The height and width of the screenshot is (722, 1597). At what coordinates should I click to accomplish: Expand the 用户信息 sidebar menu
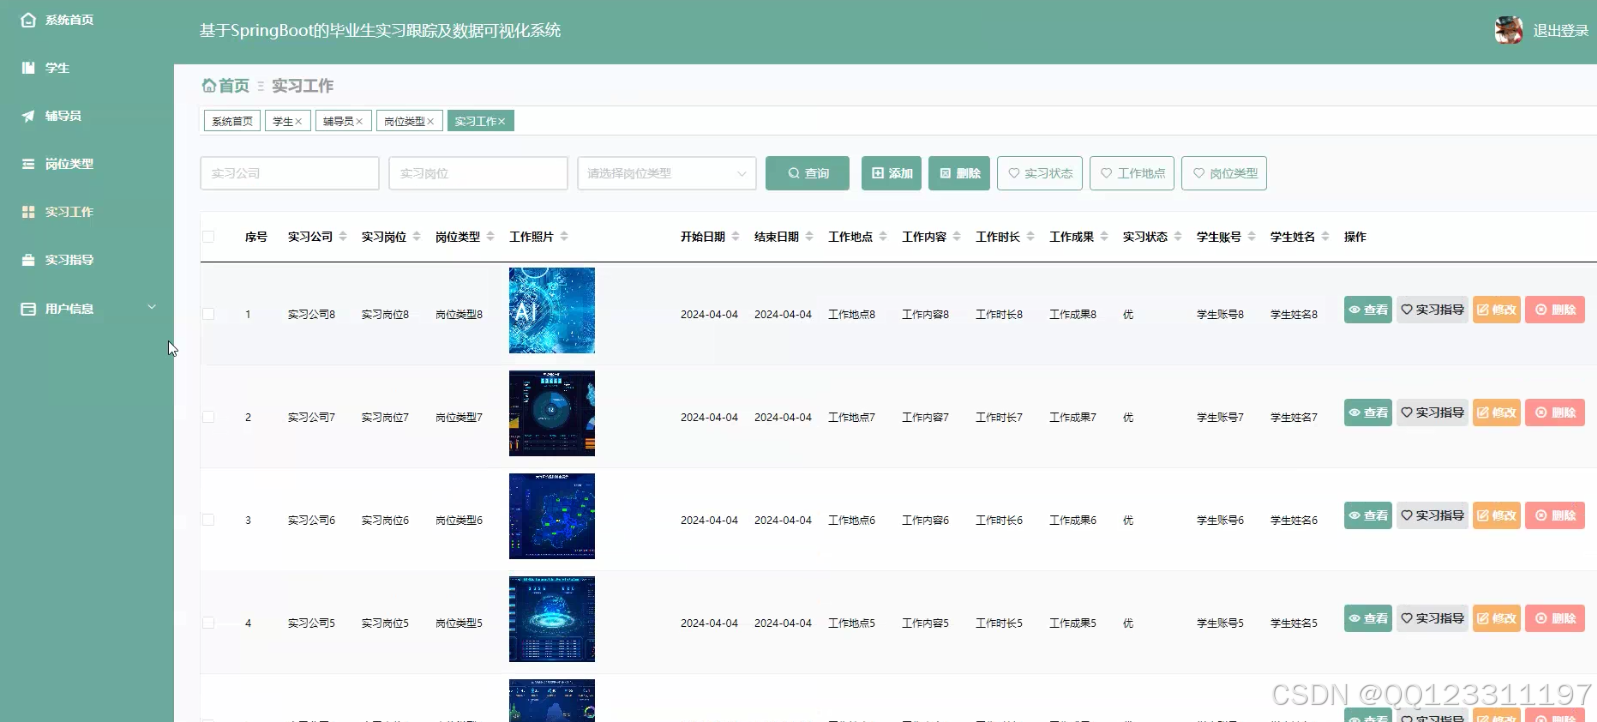coord(87,309)
